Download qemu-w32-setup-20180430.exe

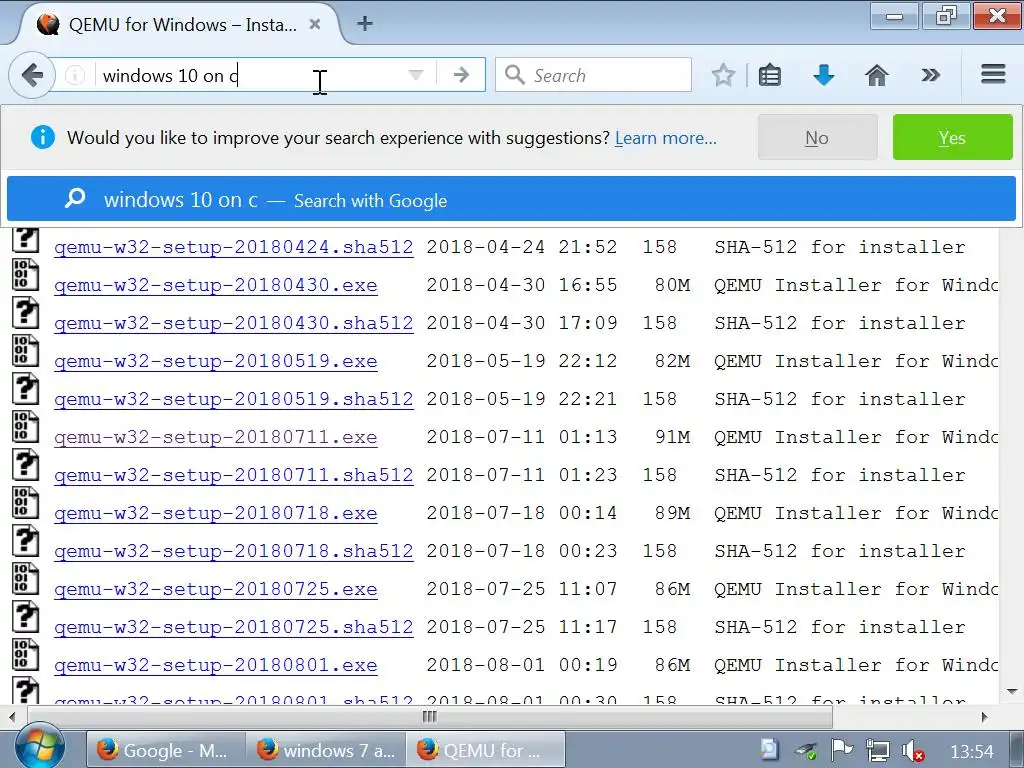pos(216,285)
